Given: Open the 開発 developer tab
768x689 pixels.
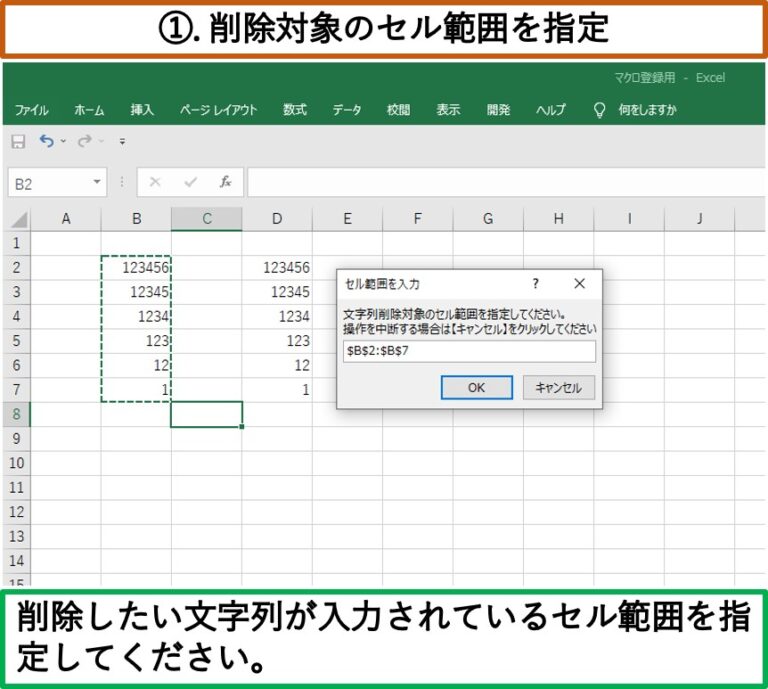Looking at the screenshot, I should 499,110.
